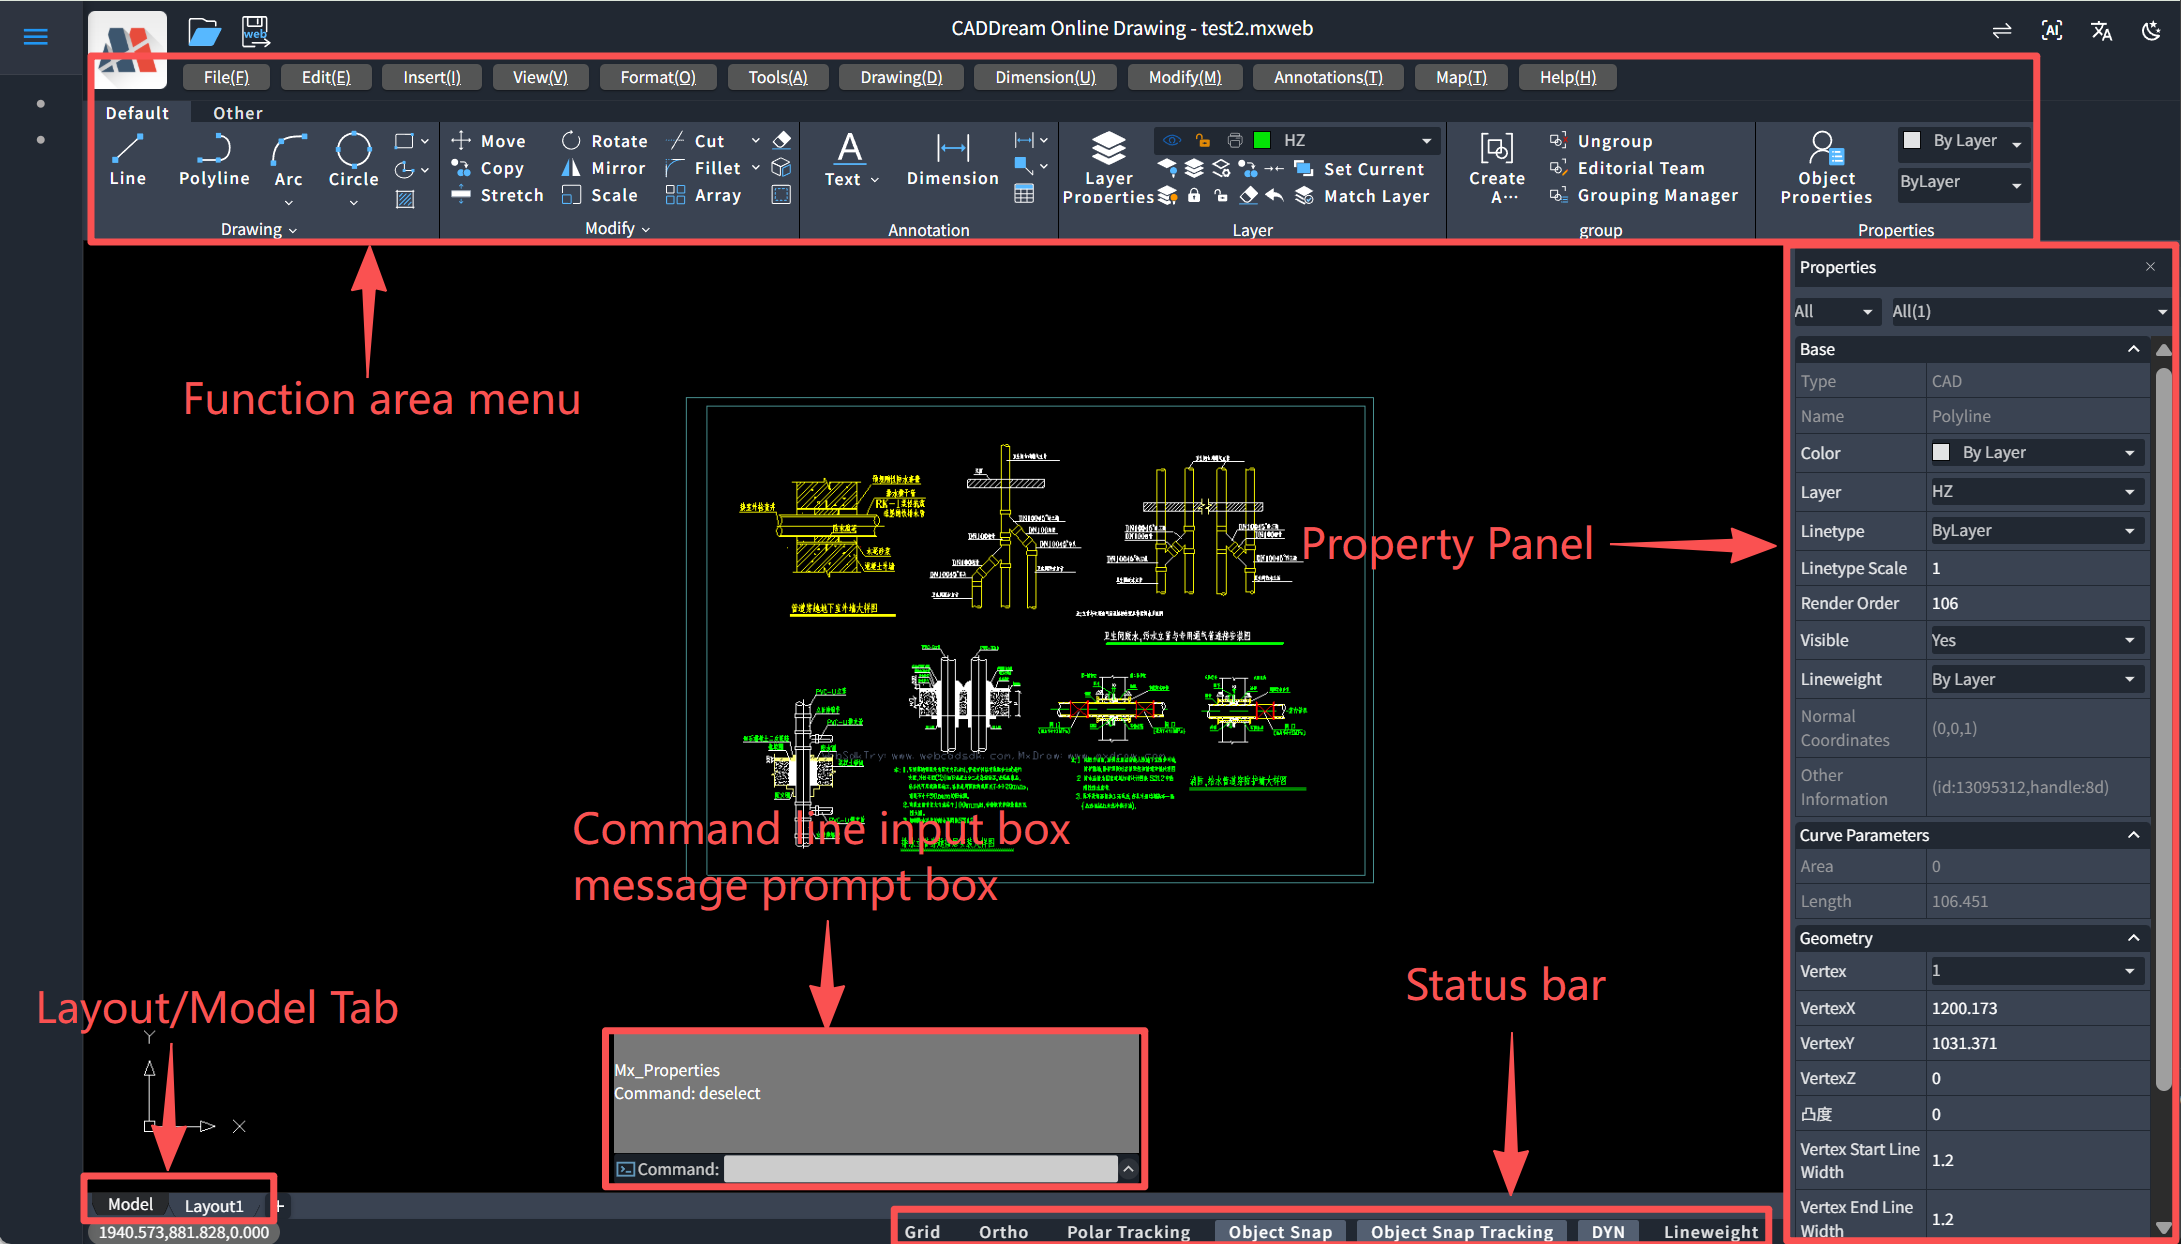Open Linetype dropdown in Properties panel
2181x1244 pixels.
(2035, 531)
